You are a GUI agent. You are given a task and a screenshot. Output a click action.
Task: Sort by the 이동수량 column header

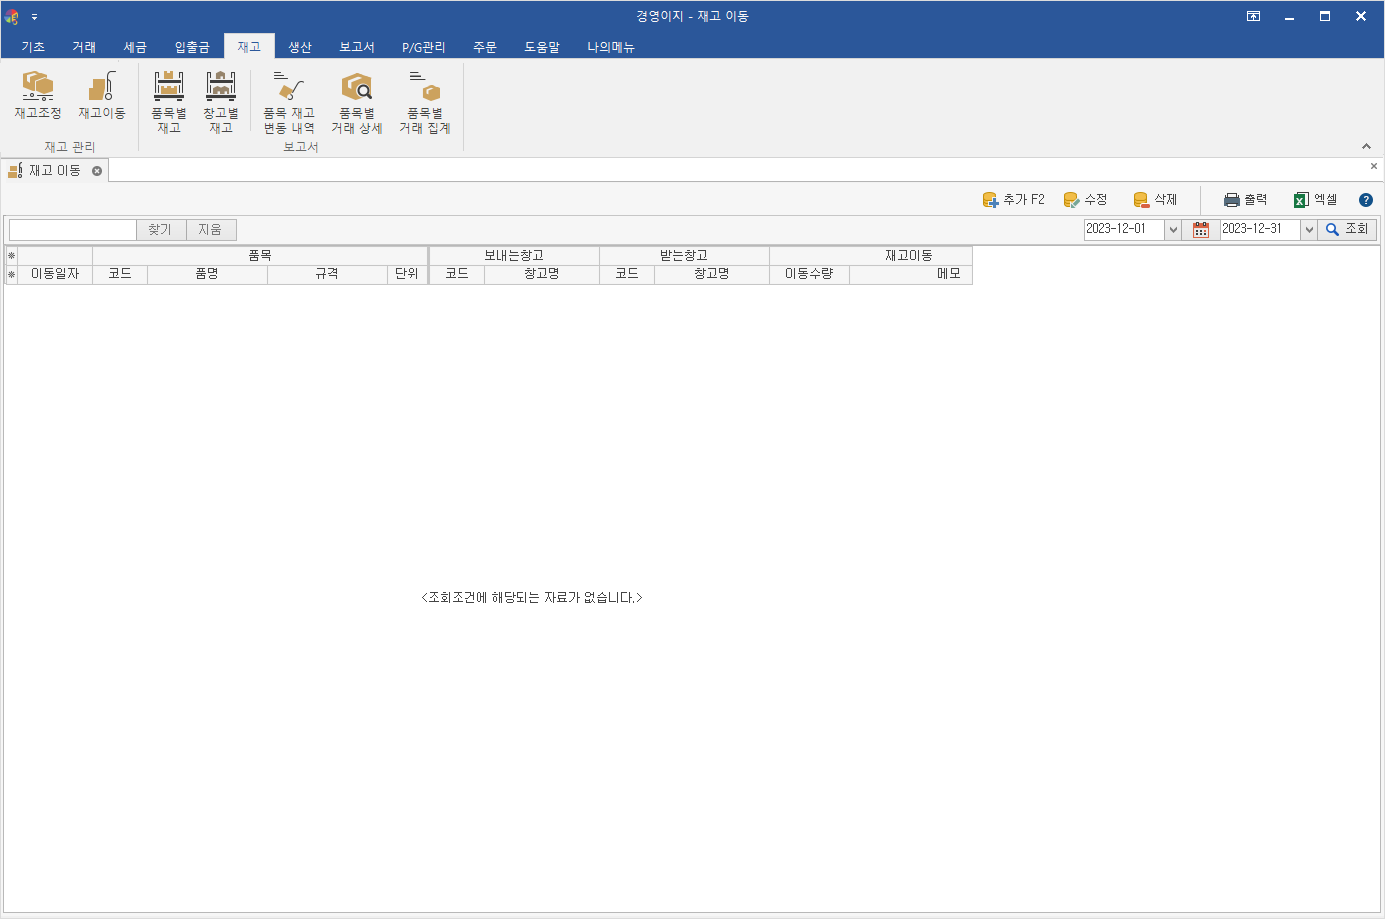(x=809, y=274)
